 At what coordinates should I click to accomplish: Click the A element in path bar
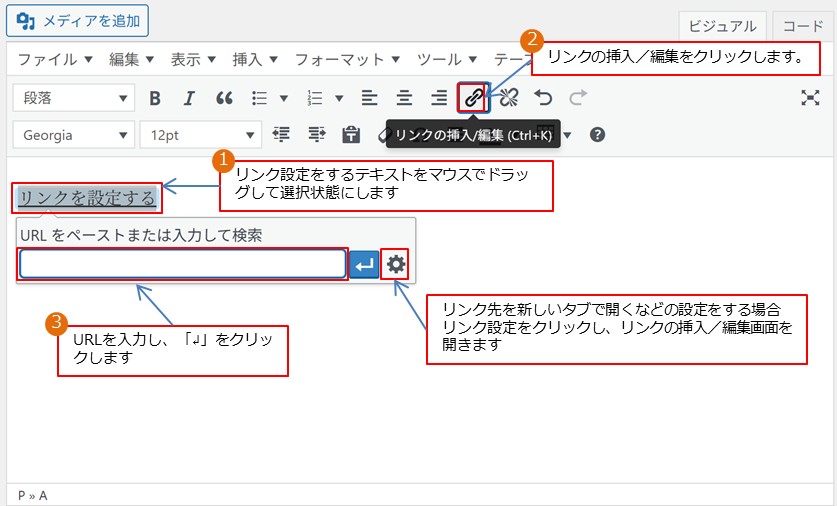point(43,496)
